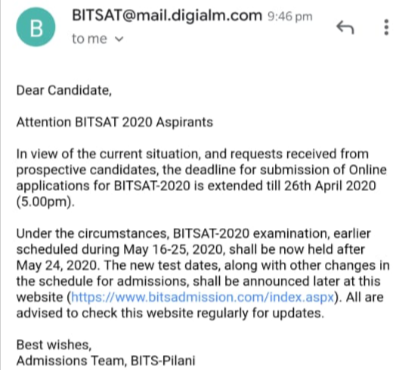Tap the 9:46 pm timestamp
The width and height of the screenshot is (406, 370).
click(x=290, y=16)
